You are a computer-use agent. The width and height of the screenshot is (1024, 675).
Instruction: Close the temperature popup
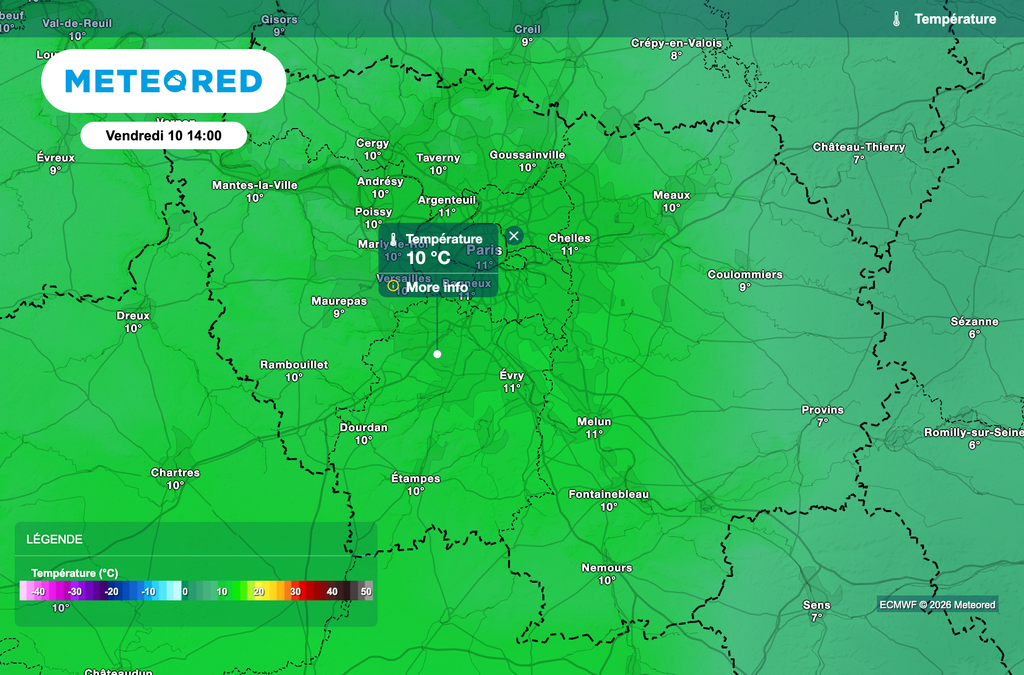click(x=514, y=236)
